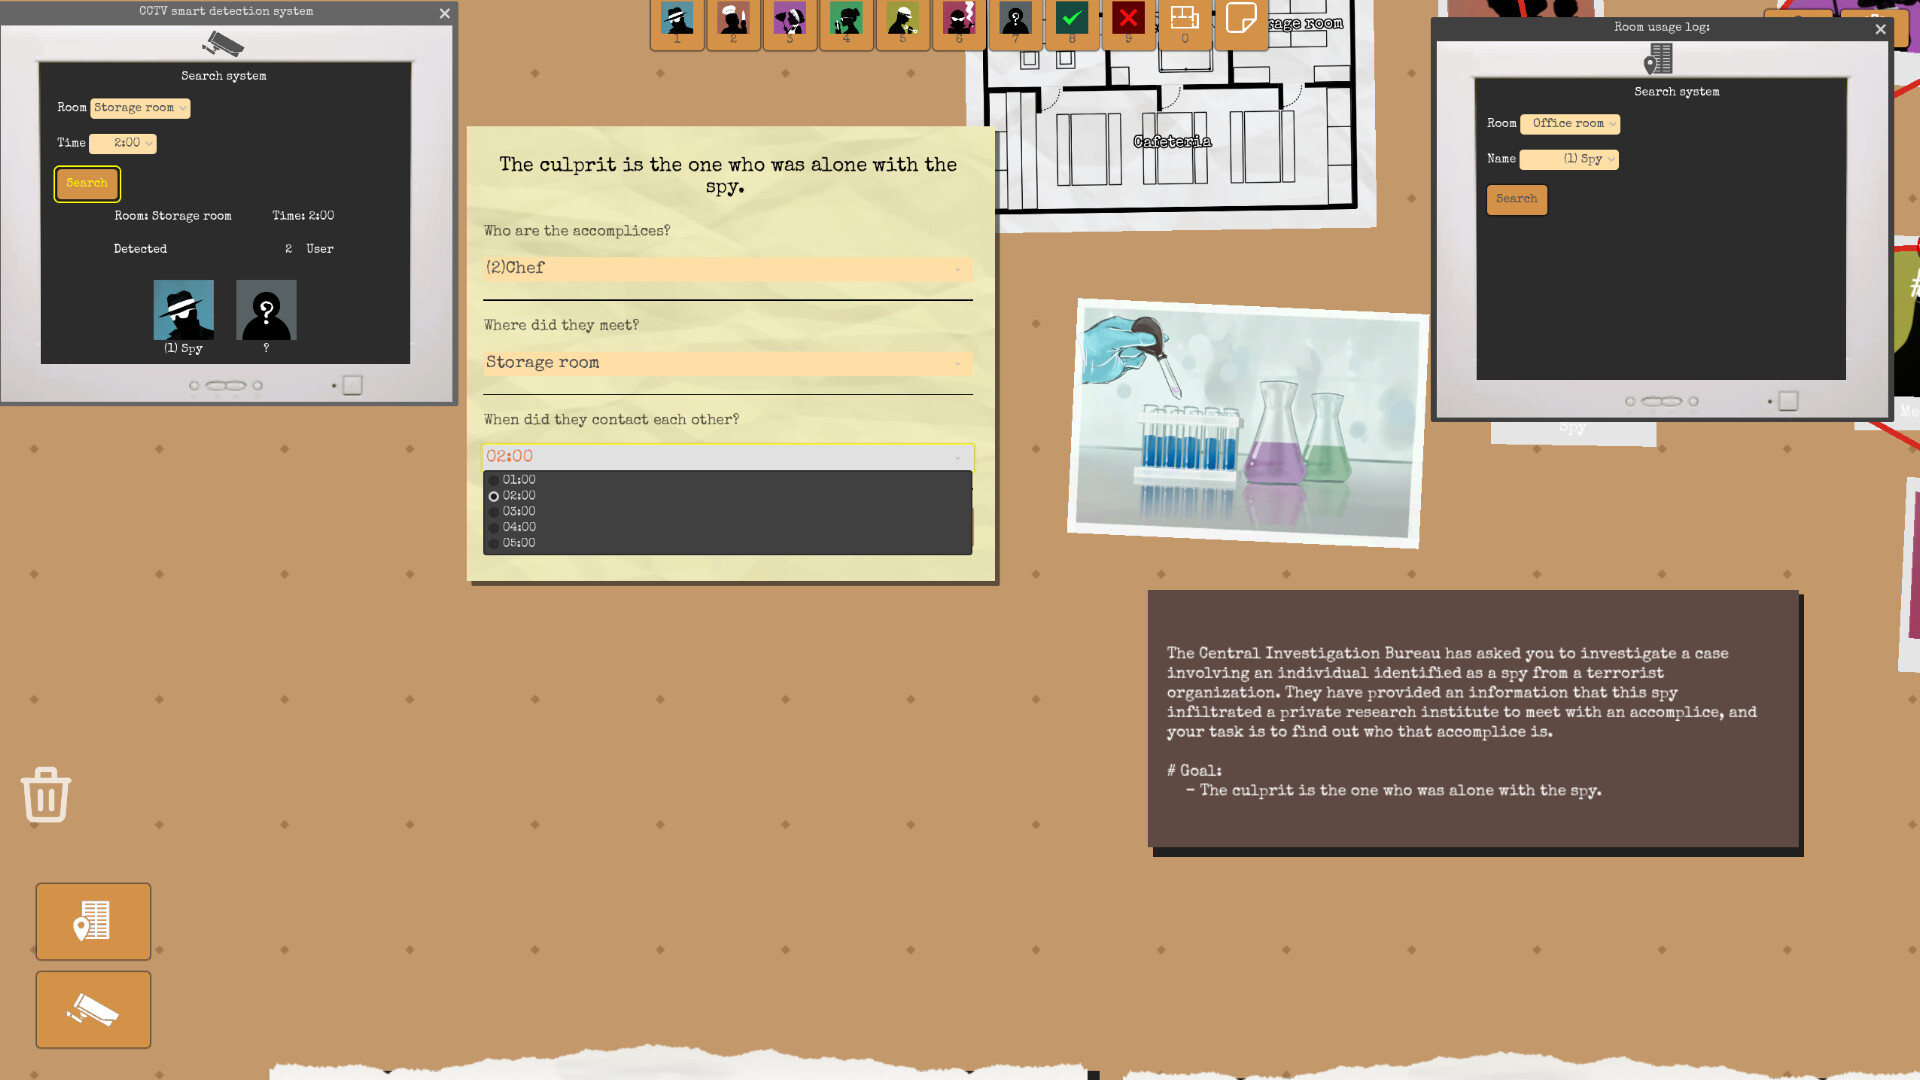
Task: Open the accomplices dropdown showing (2)Chef
Action: click(726, 269)
